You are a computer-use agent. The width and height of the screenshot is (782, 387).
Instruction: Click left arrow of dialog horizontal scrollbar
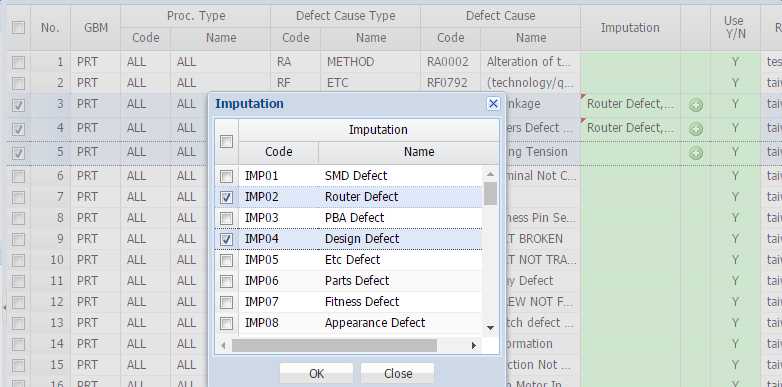(x=223, y=345)
